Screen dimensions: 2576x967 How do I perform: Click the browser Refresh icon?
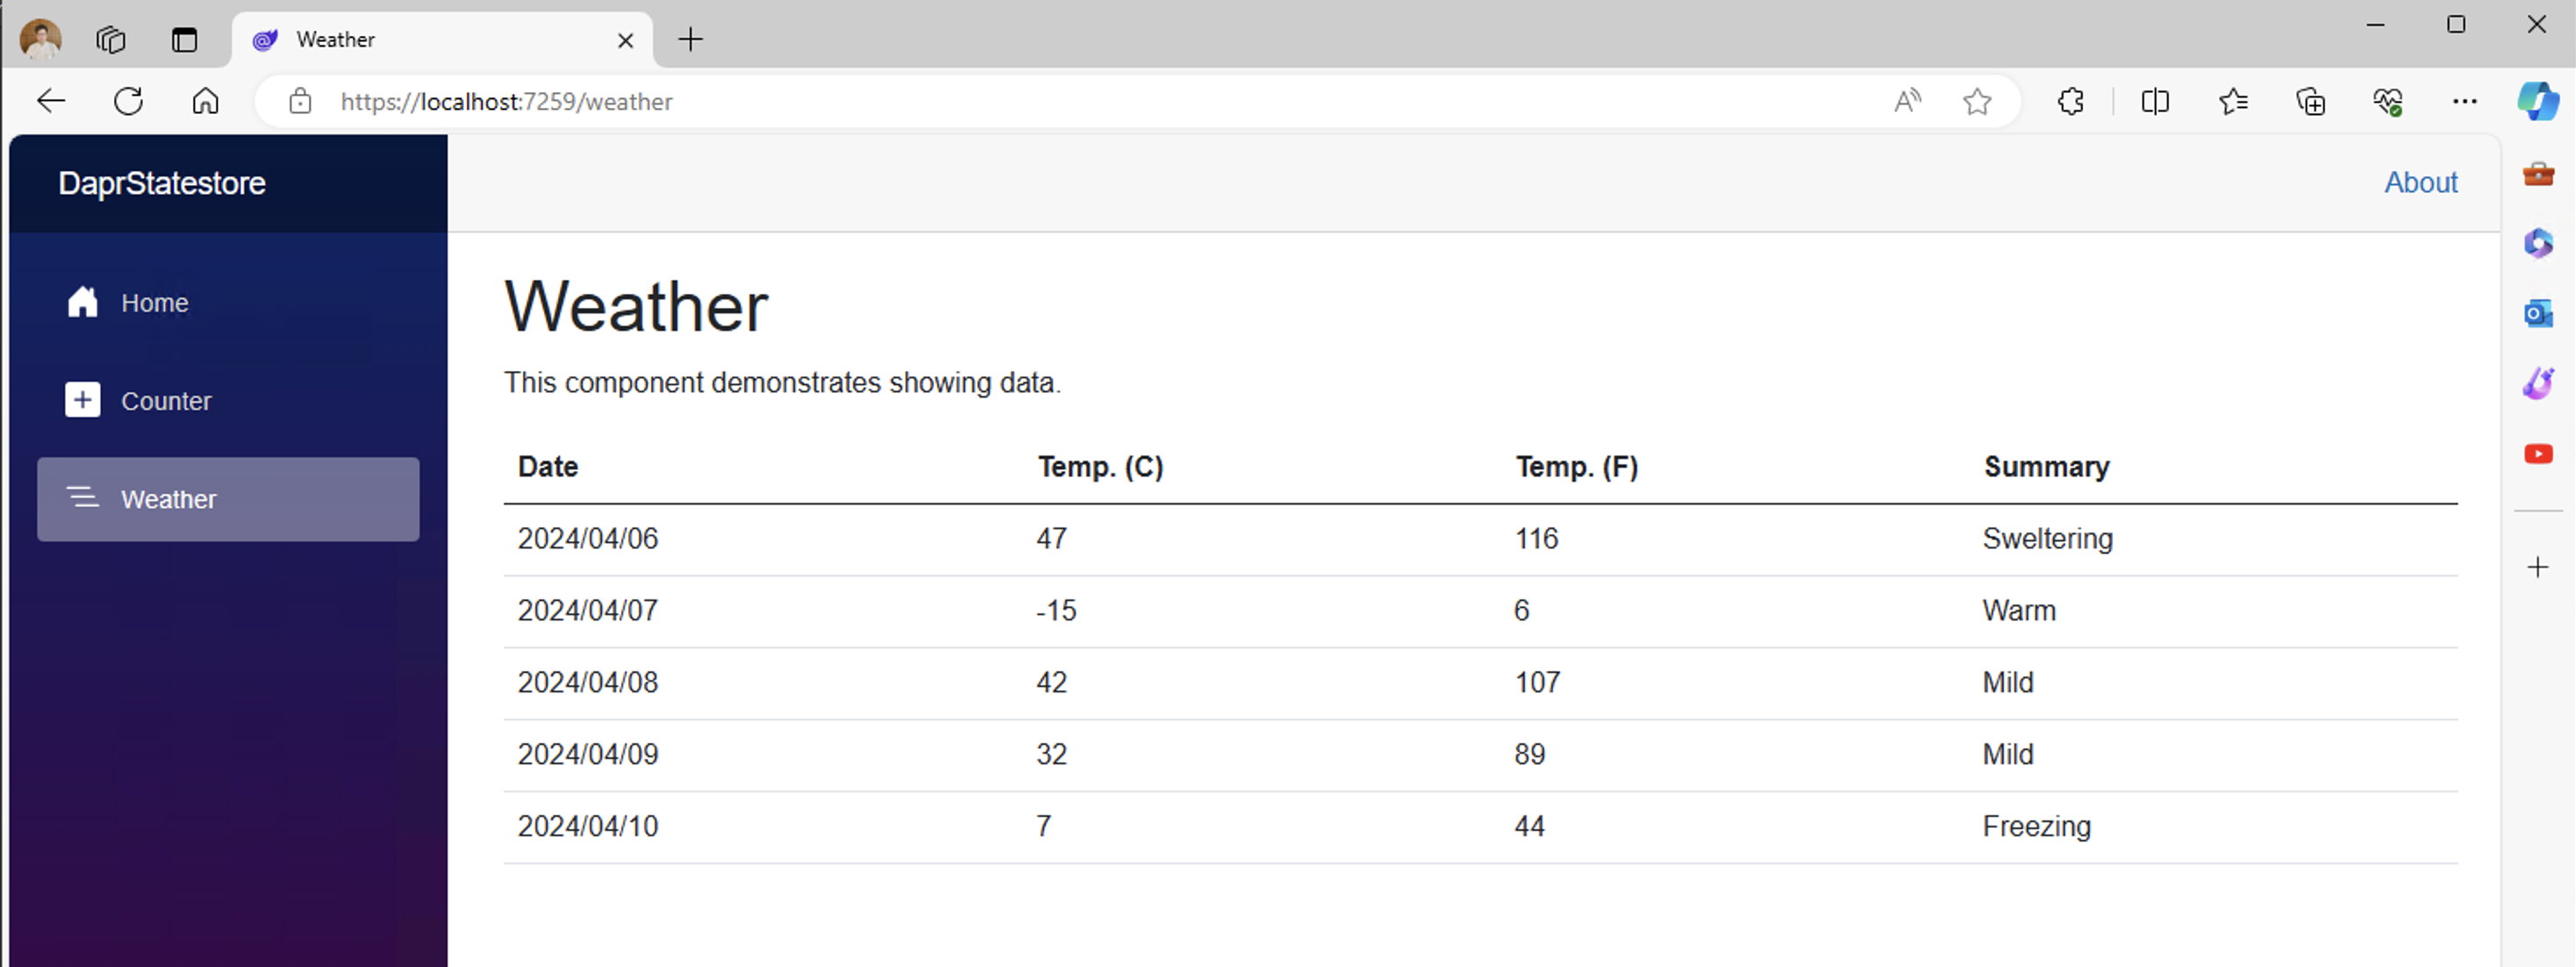(x=129, y=101)
